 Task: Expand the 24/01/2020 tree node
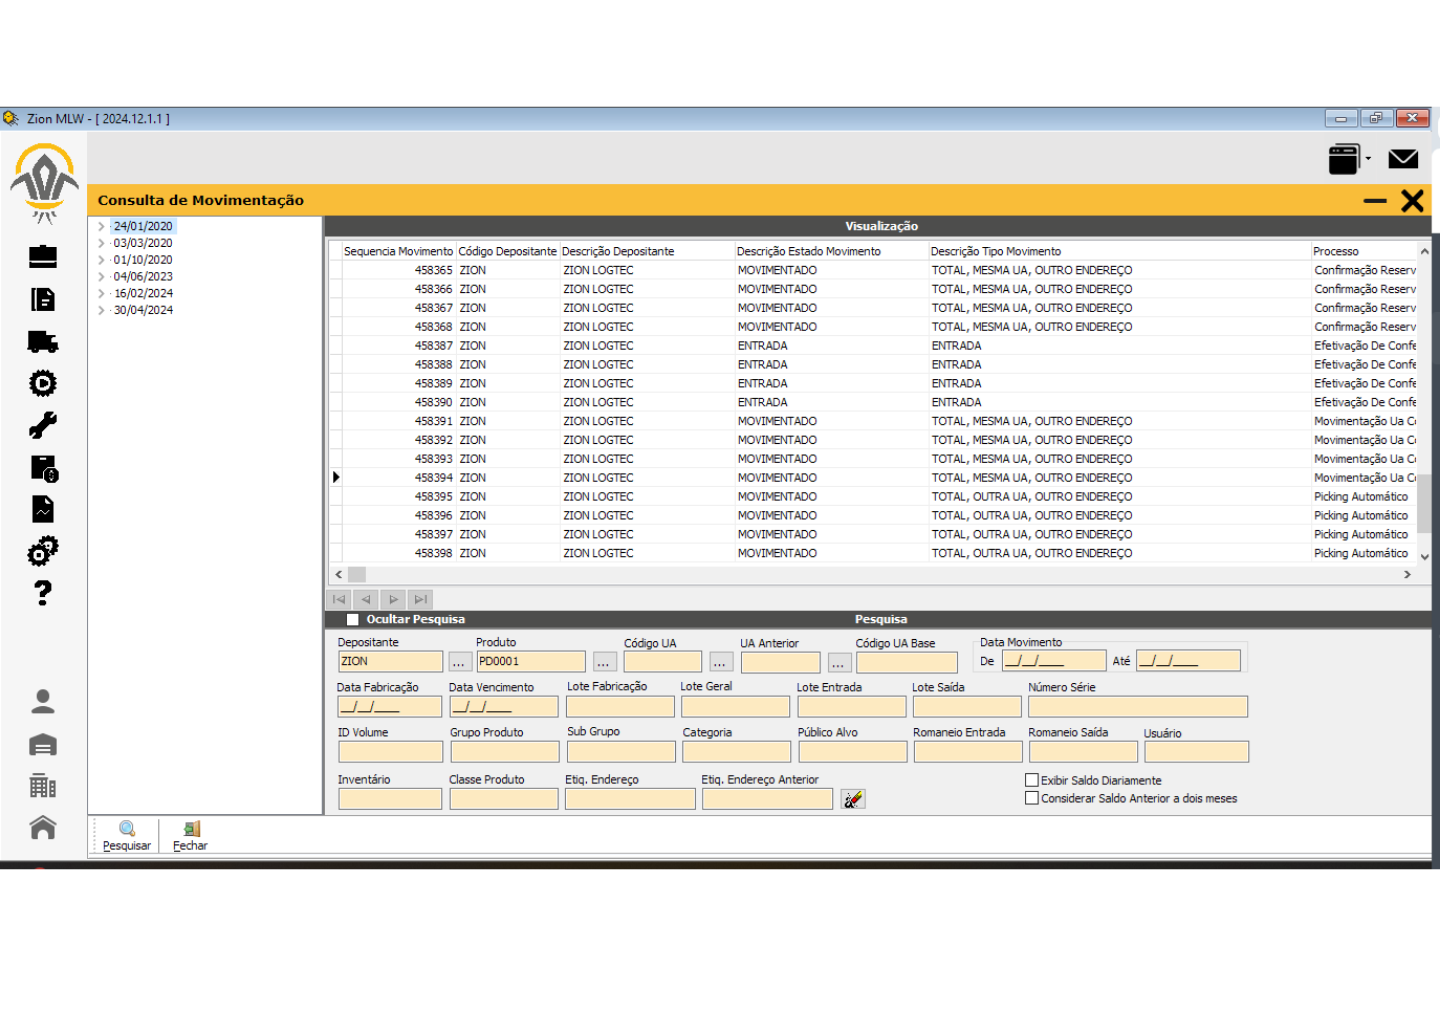point(101,227)
